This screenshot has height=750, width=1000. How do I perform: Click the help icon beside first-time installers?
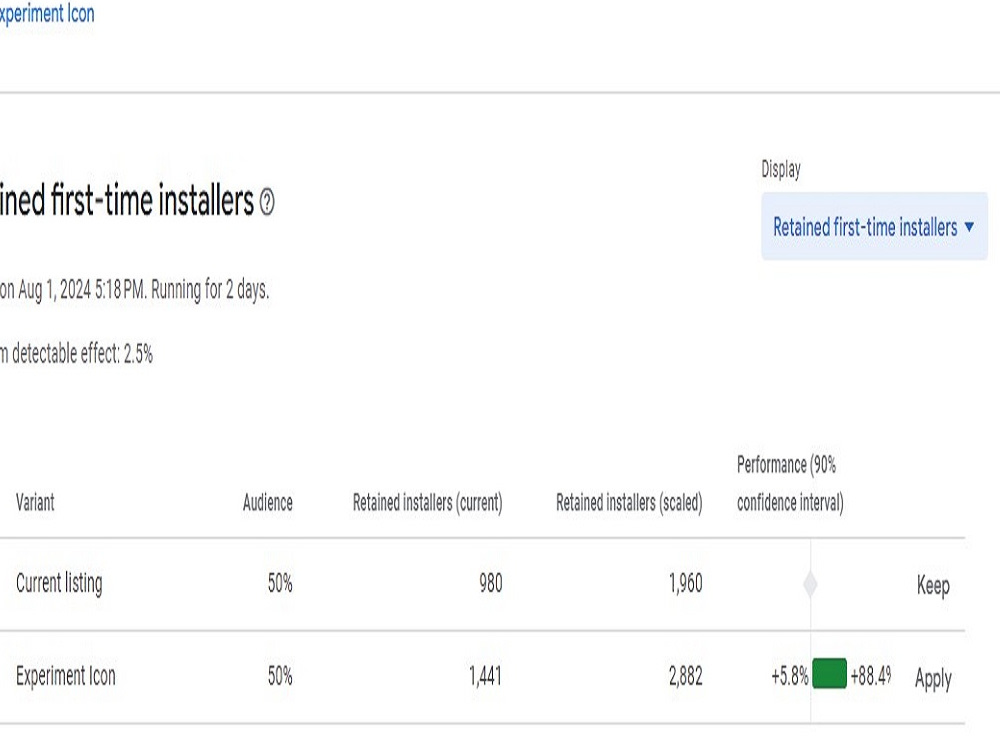pyautogui.click(x=267, y=203)
